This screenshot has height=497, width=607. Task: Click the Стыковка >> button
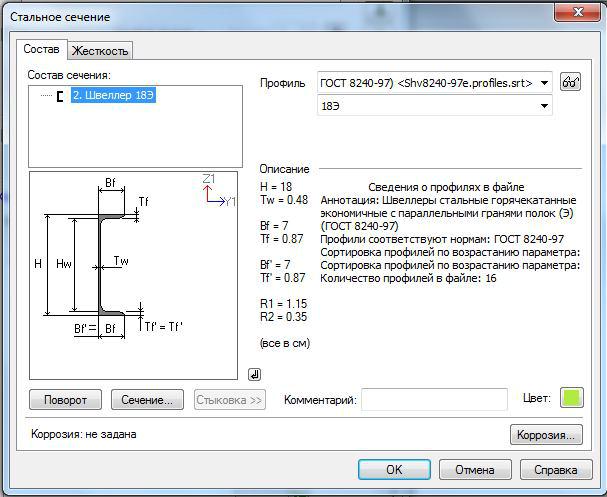pos(230,399)
